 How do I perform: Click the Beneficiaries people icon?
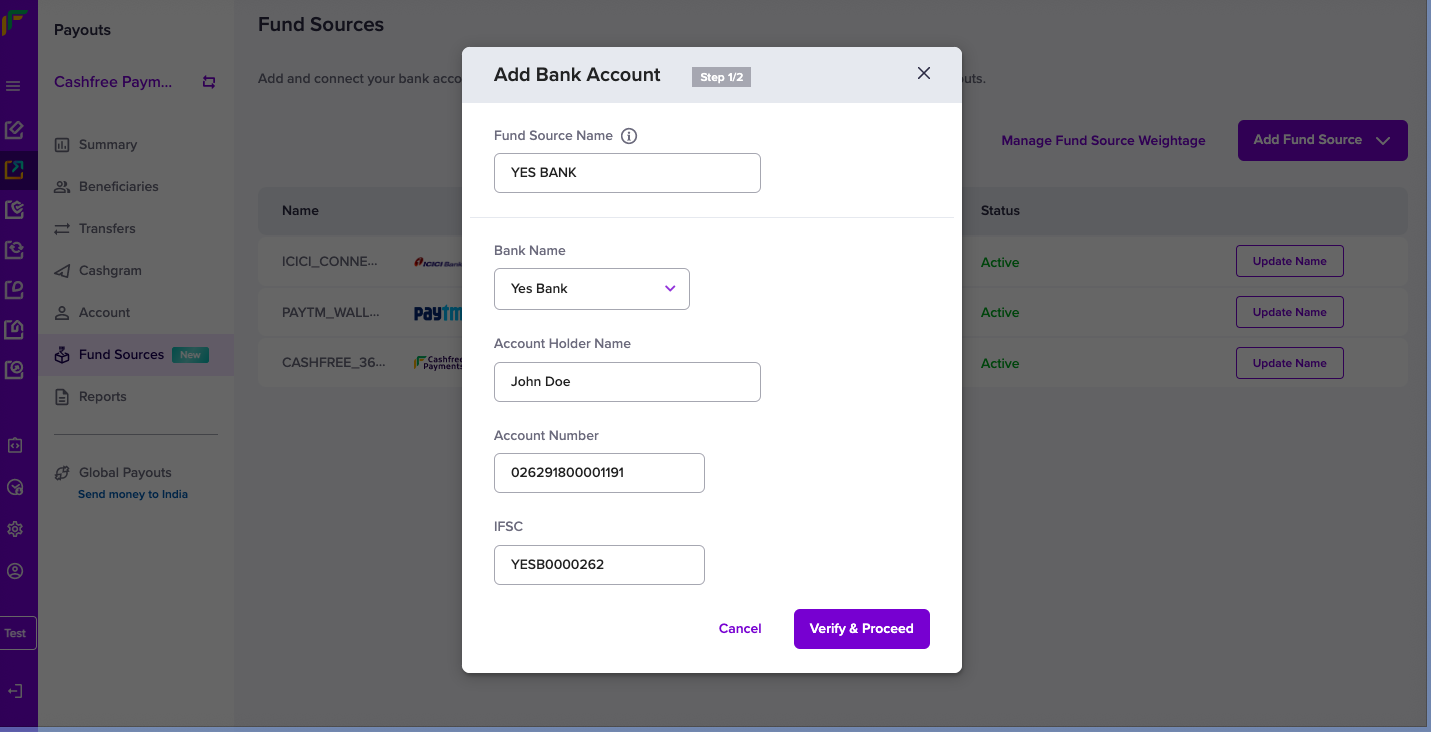pyautogui.click(x=62, y=187)
